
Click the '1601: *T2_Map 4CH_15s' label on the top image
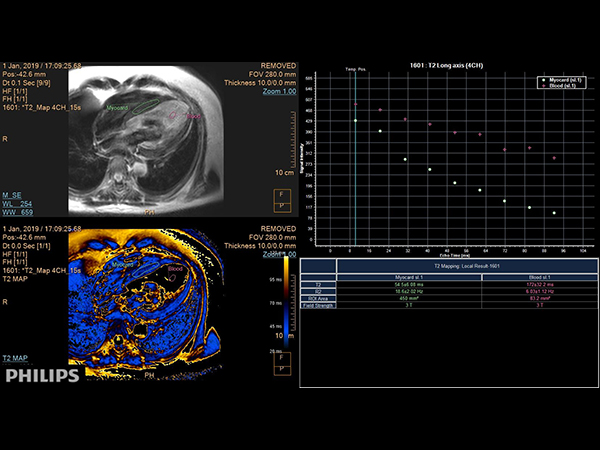coord(42,108)
